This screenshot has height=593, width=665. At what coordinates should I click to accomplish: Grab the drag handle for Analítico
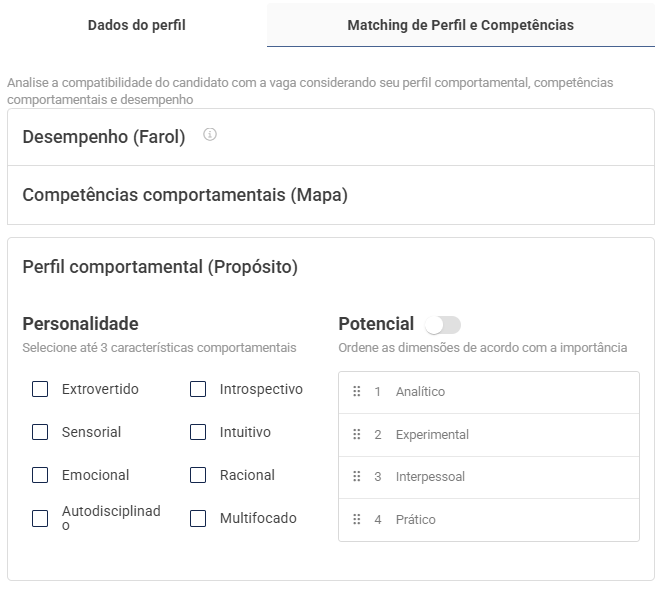[x=357, y=392]
